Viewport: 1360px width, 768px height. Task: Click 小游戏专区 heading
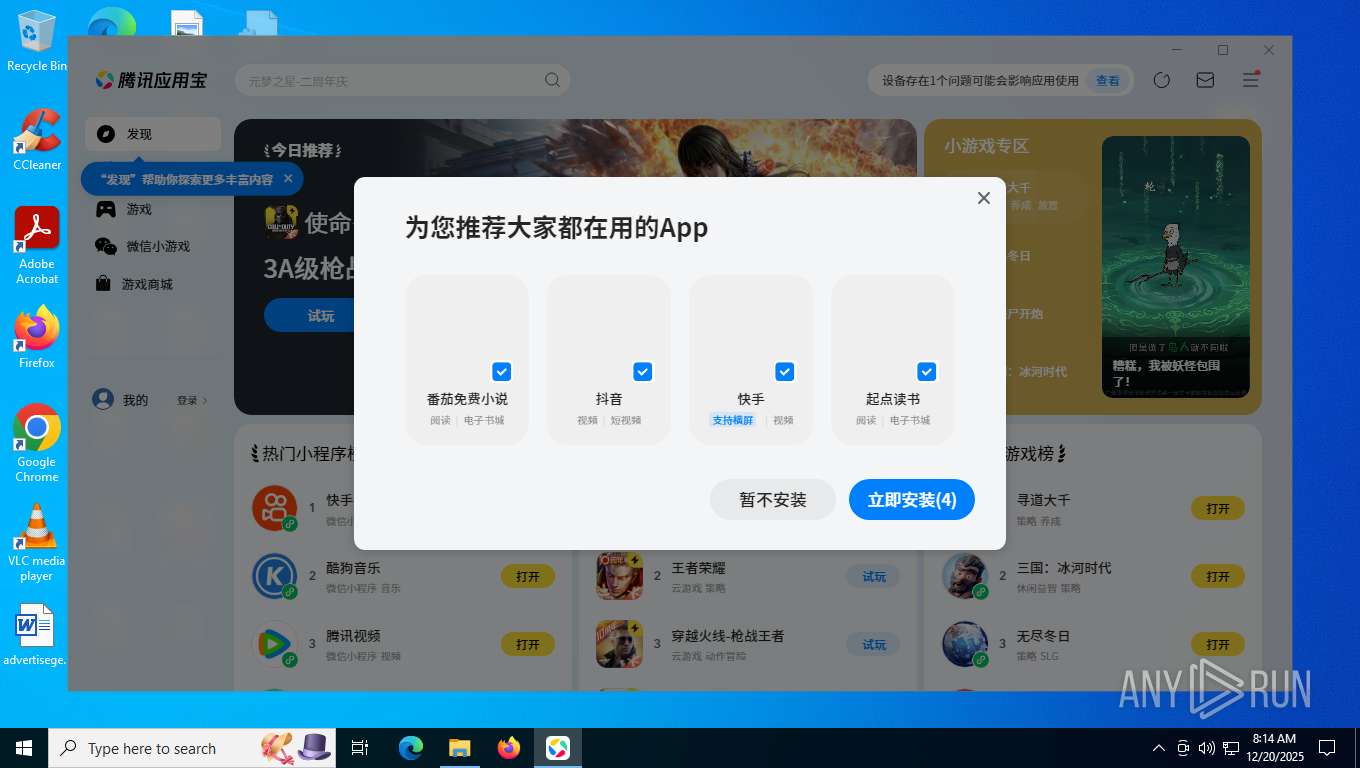tap(986, 146)
